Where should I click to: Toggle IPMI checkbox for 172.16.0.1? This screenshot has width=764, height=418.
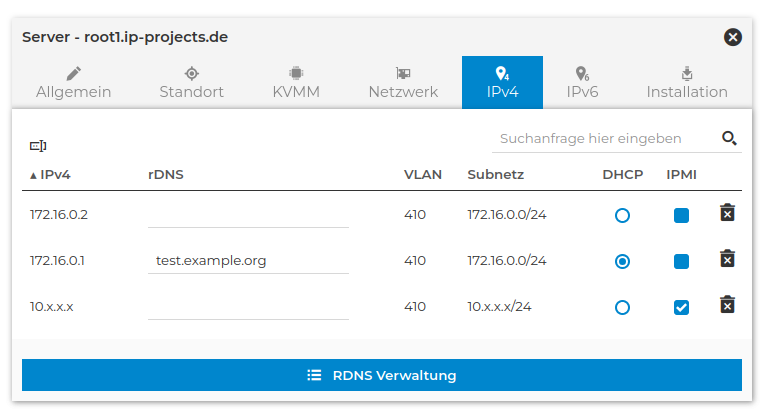pos(681,261)
